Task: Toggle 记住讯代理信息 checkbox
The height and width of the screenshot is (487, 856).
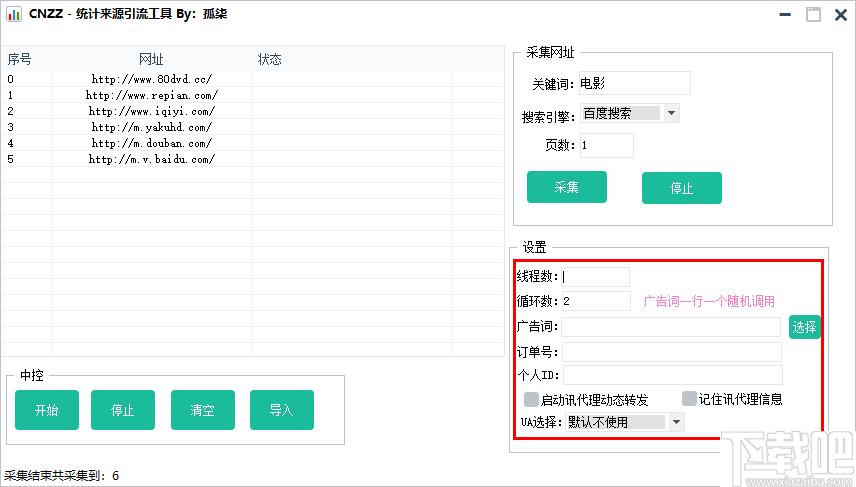Action: point(689,399)
